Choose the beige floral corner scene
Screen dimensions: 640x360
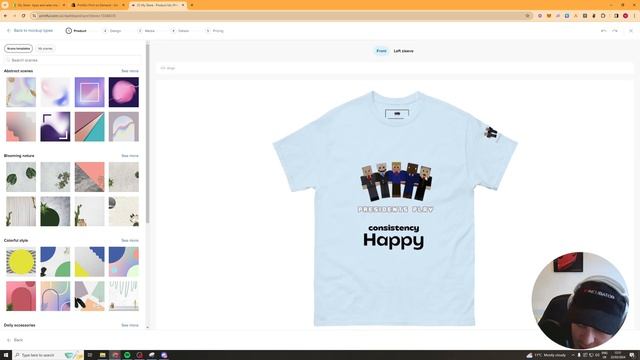pos(124,211)
